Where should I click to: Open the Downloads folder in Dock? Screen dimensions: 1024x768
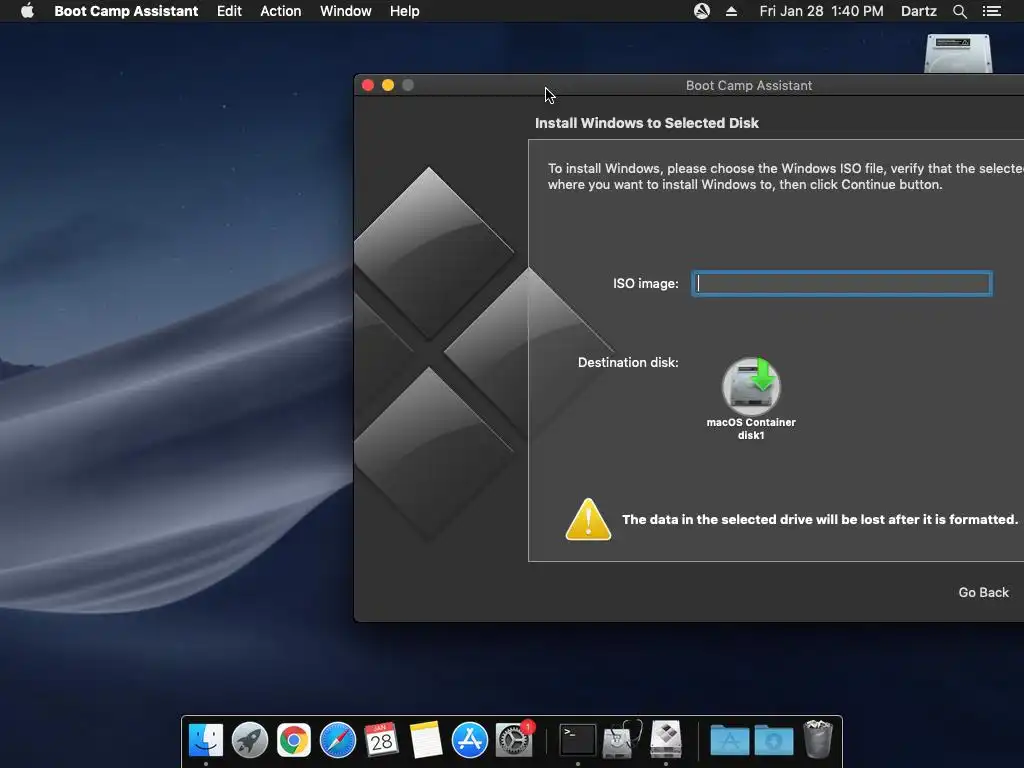[774, 741]
